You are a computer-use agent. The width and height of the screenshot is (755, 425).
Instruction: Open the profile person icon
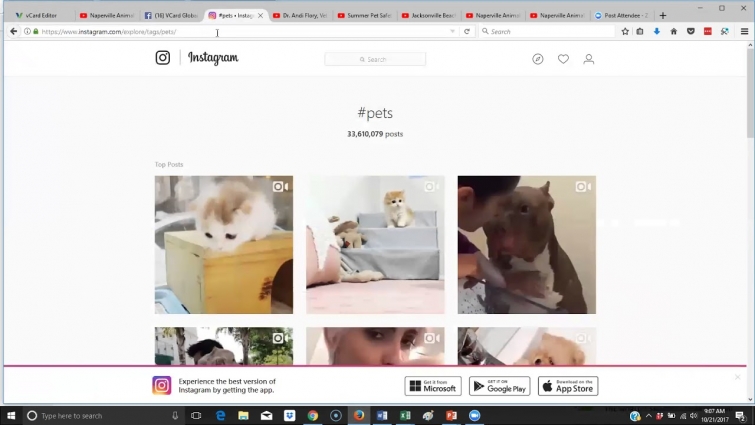pos(588,59)
